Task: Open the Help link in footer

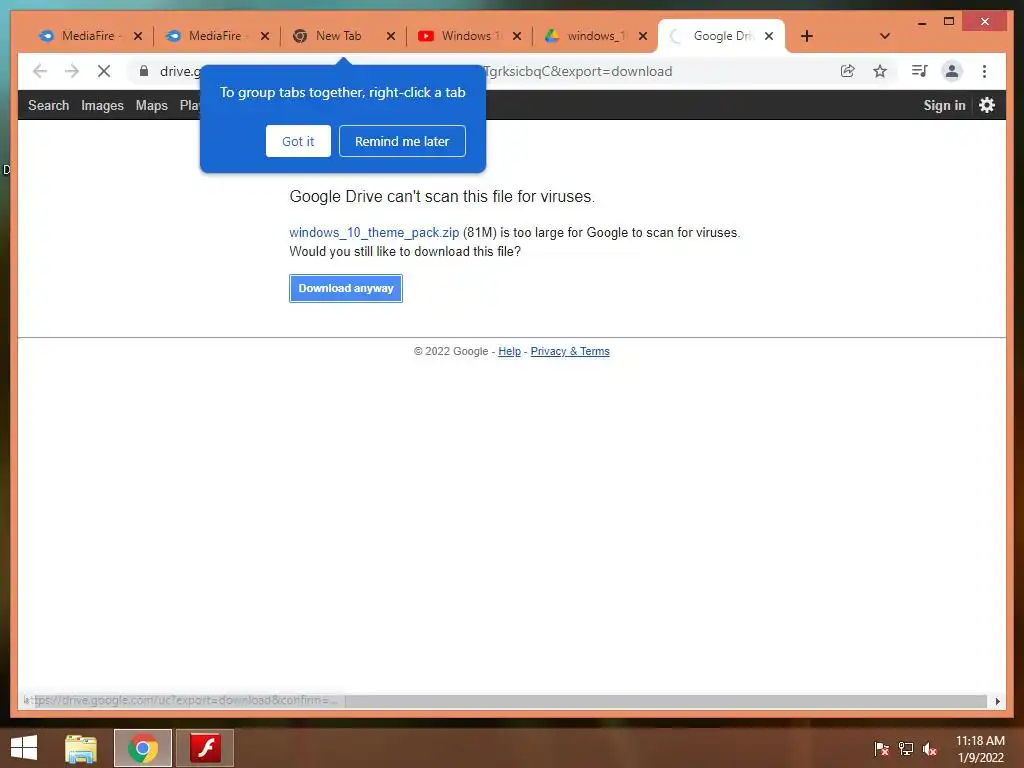Action: (509, 351)
